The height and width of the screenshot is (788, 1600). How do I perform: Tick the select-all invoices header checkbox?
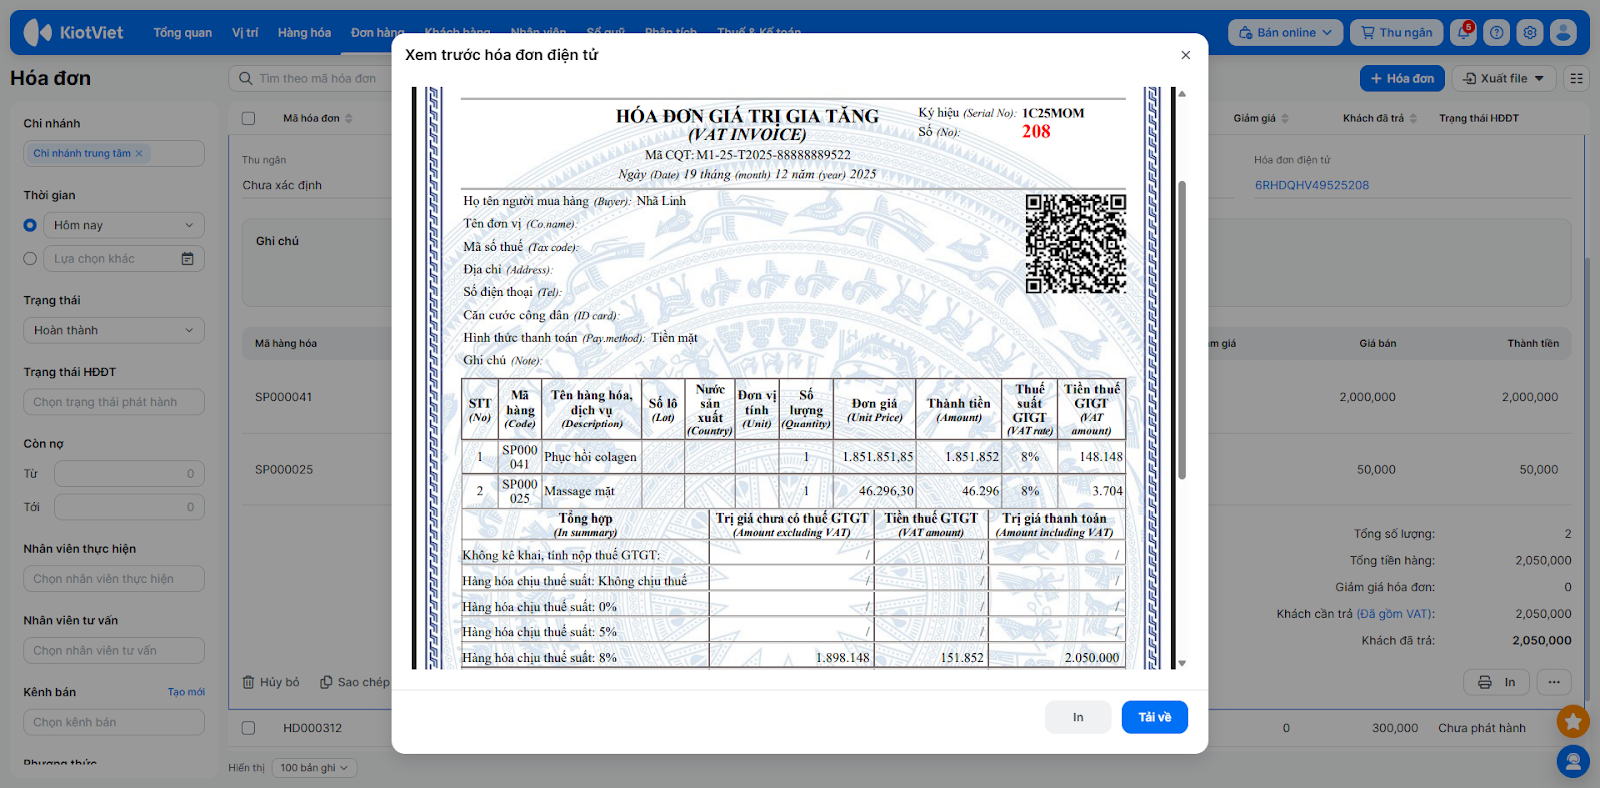coord(248,118)
